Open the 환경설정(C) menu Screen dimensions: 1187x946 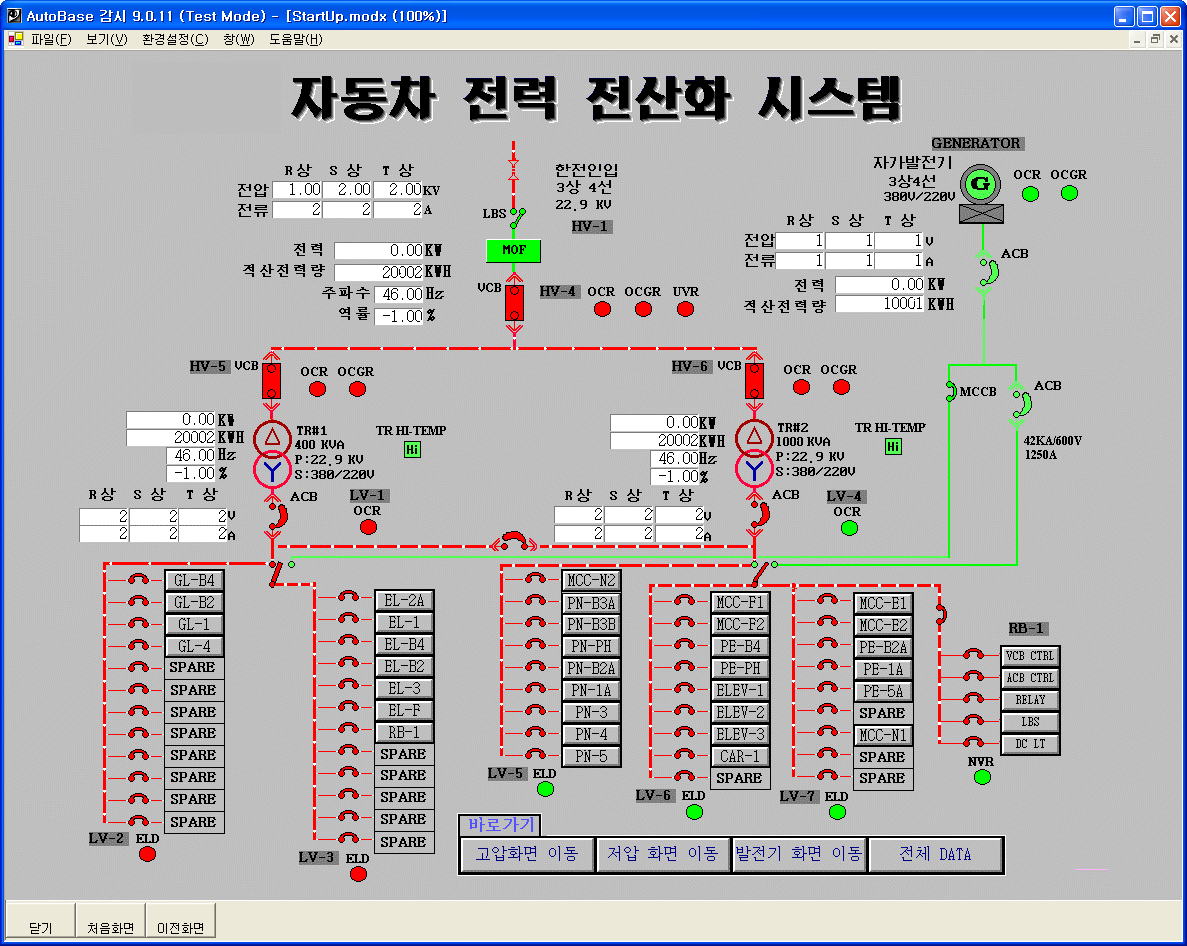click(x=175, y=40)
